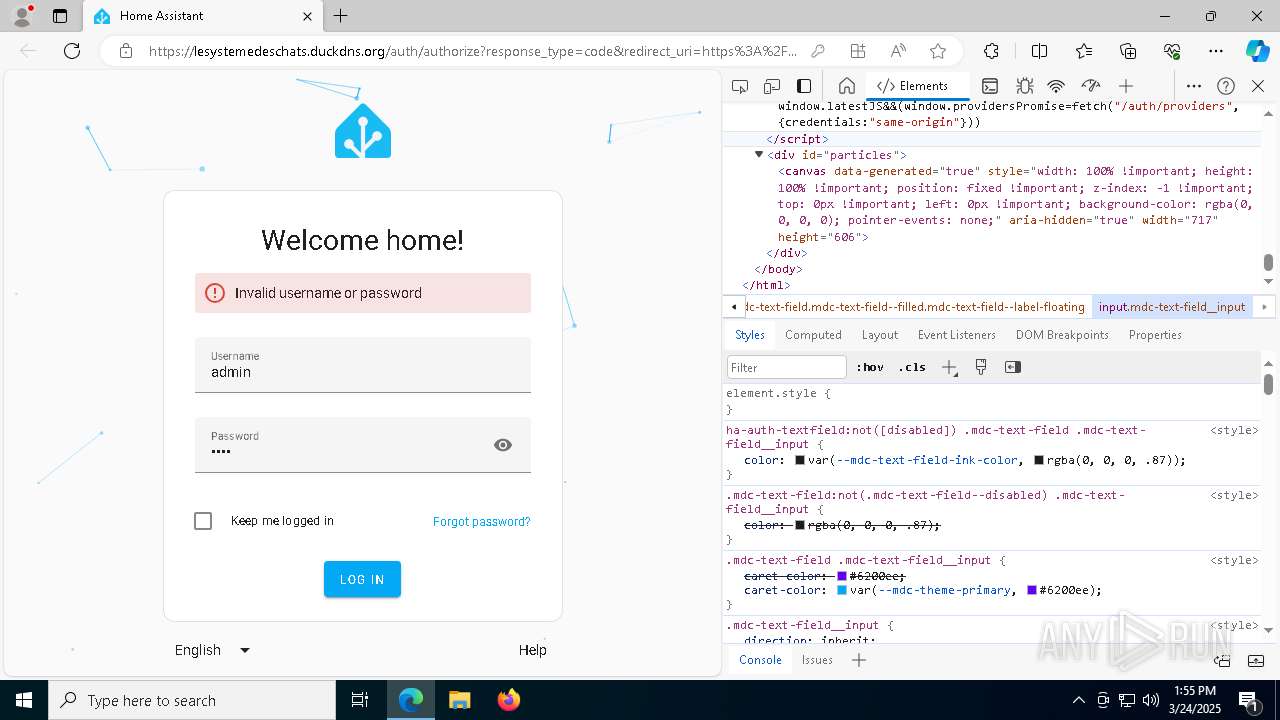Screen dimensions: 1280x720
Task: Switch to the Computed tab
Action: (813, 335)
